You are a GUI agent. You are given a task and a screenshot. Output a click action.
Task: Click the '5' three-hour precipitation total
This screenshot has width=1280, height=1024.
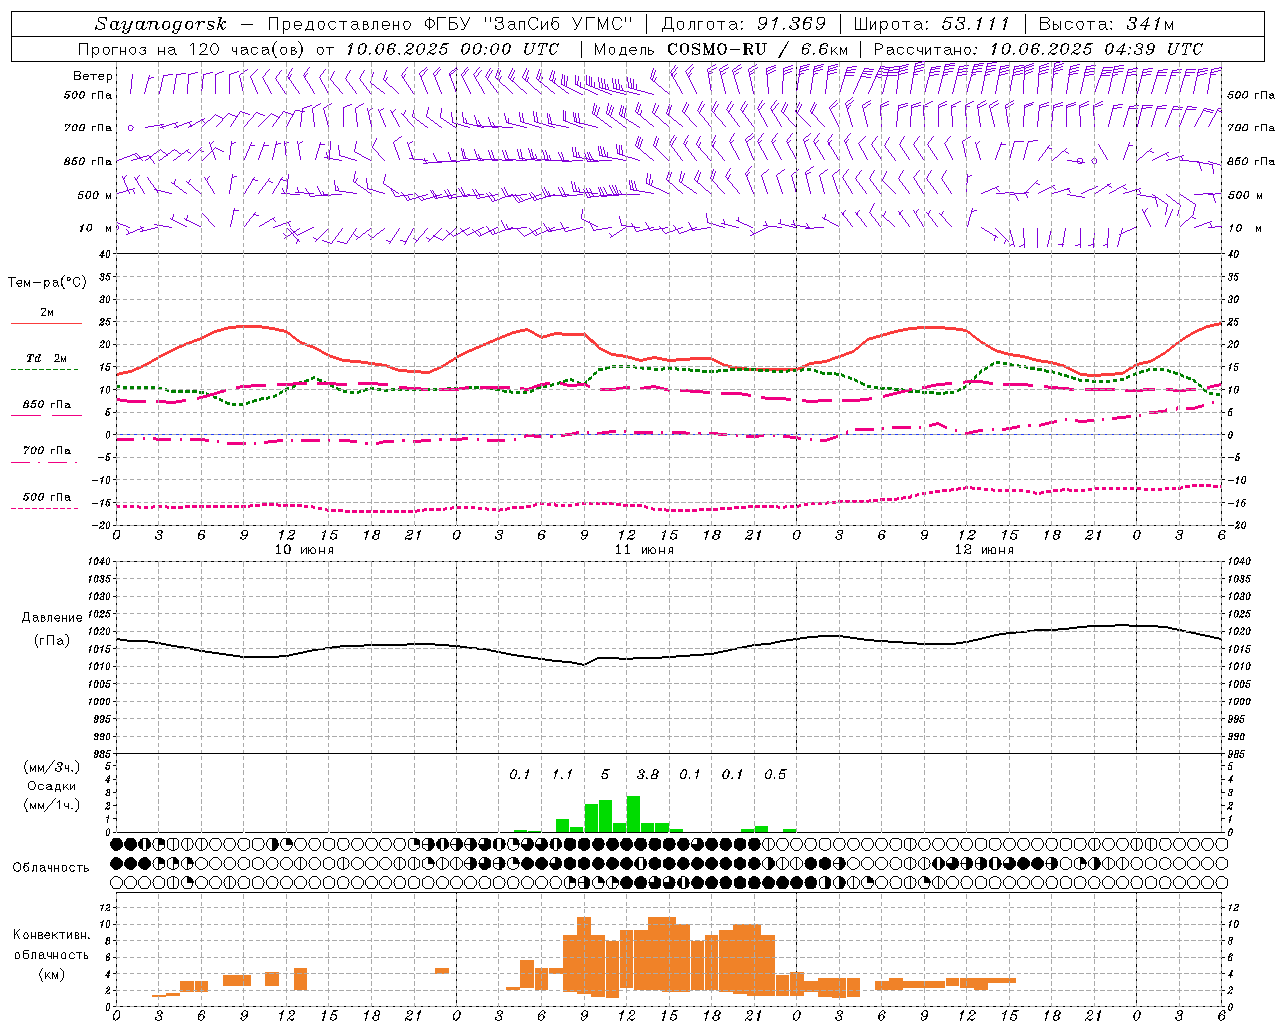tap(605, 775)
